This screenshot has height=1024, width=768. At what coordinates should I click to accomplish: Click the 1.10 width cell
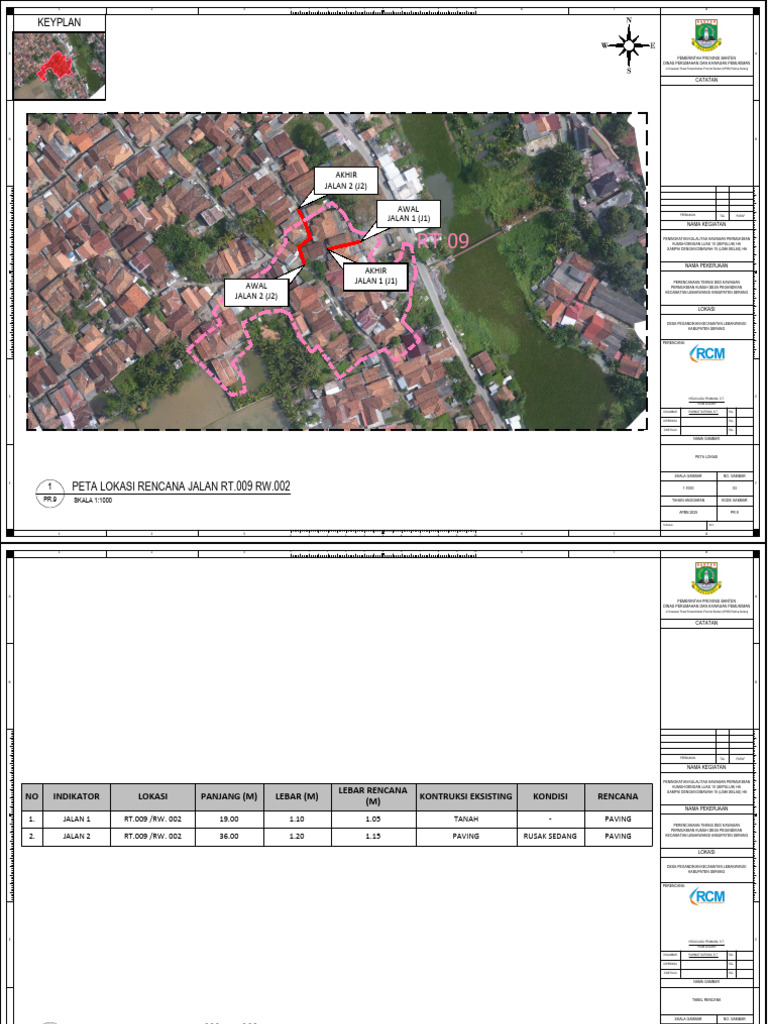click(297, 819)
